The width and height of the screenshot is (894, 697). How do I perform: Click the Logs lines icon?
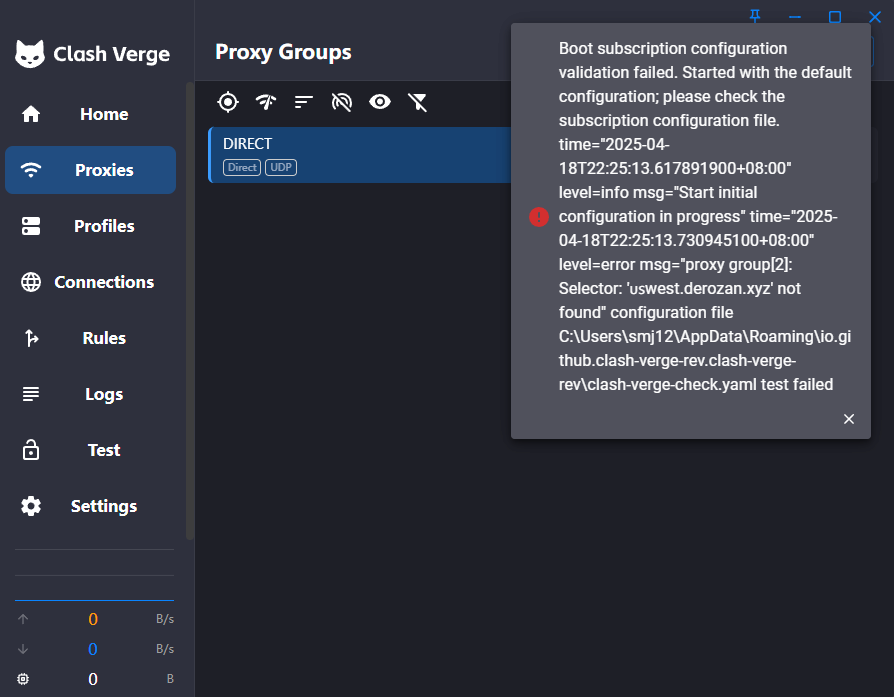click(x=31, y=394)
